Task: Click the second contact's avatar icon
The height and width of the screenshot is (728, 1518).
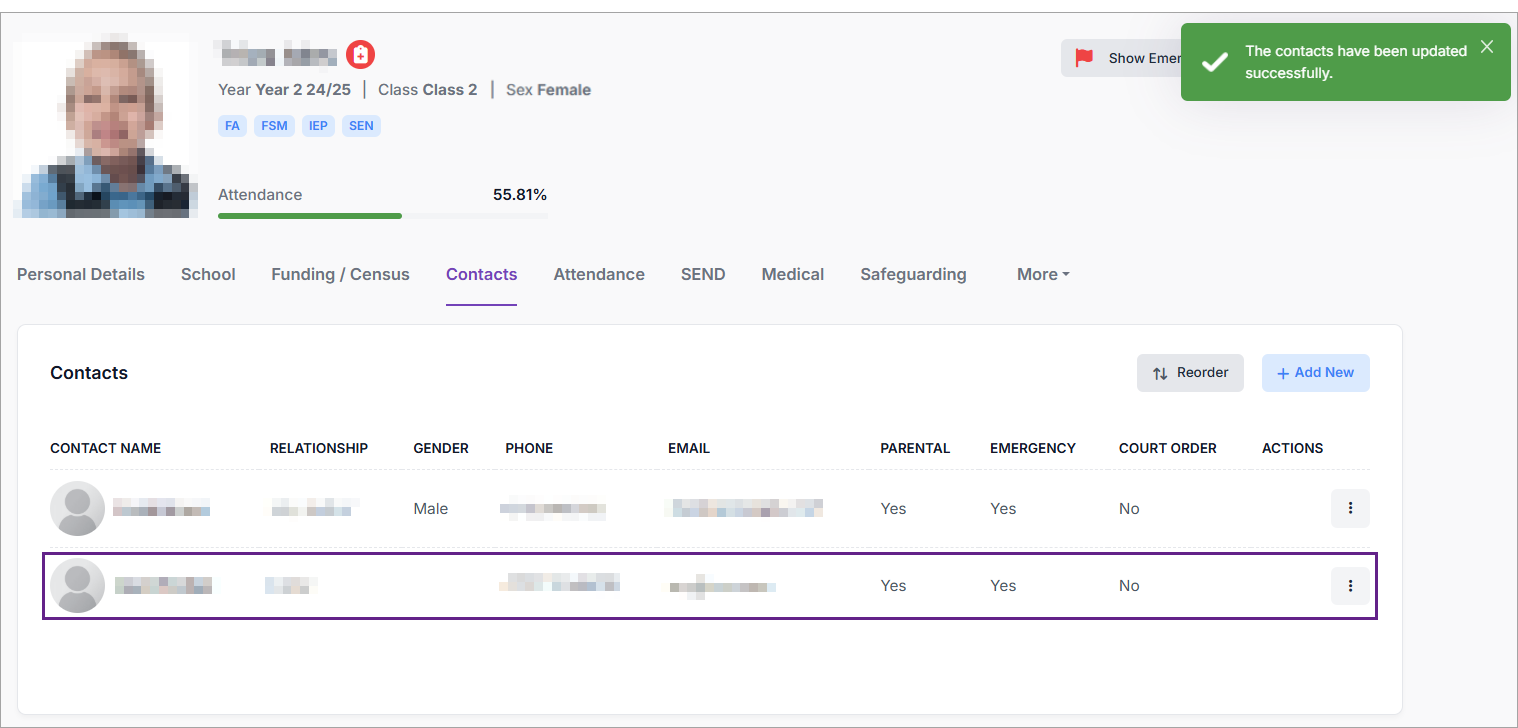Action: 77,586
